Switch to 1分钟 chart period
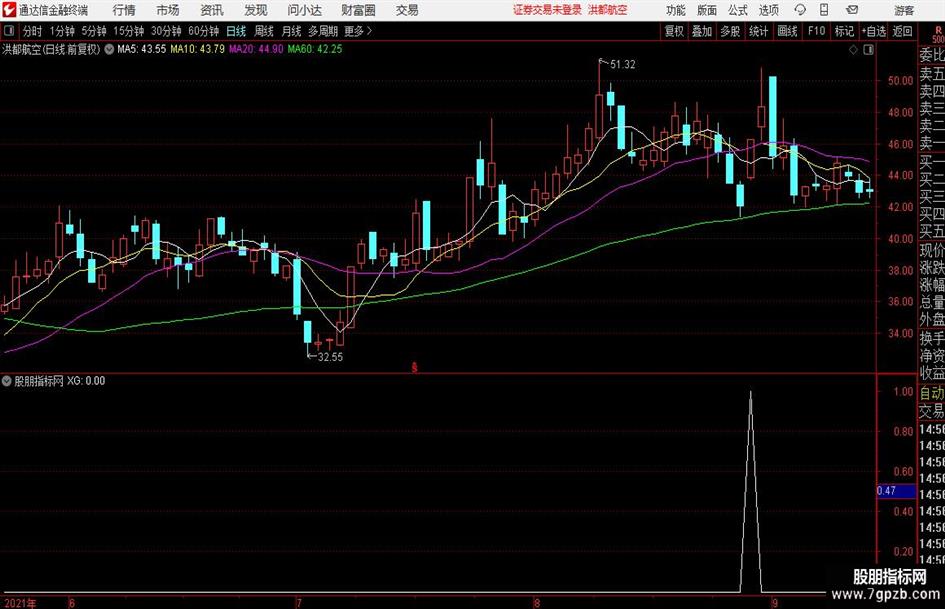 click(x=62, y=31)
